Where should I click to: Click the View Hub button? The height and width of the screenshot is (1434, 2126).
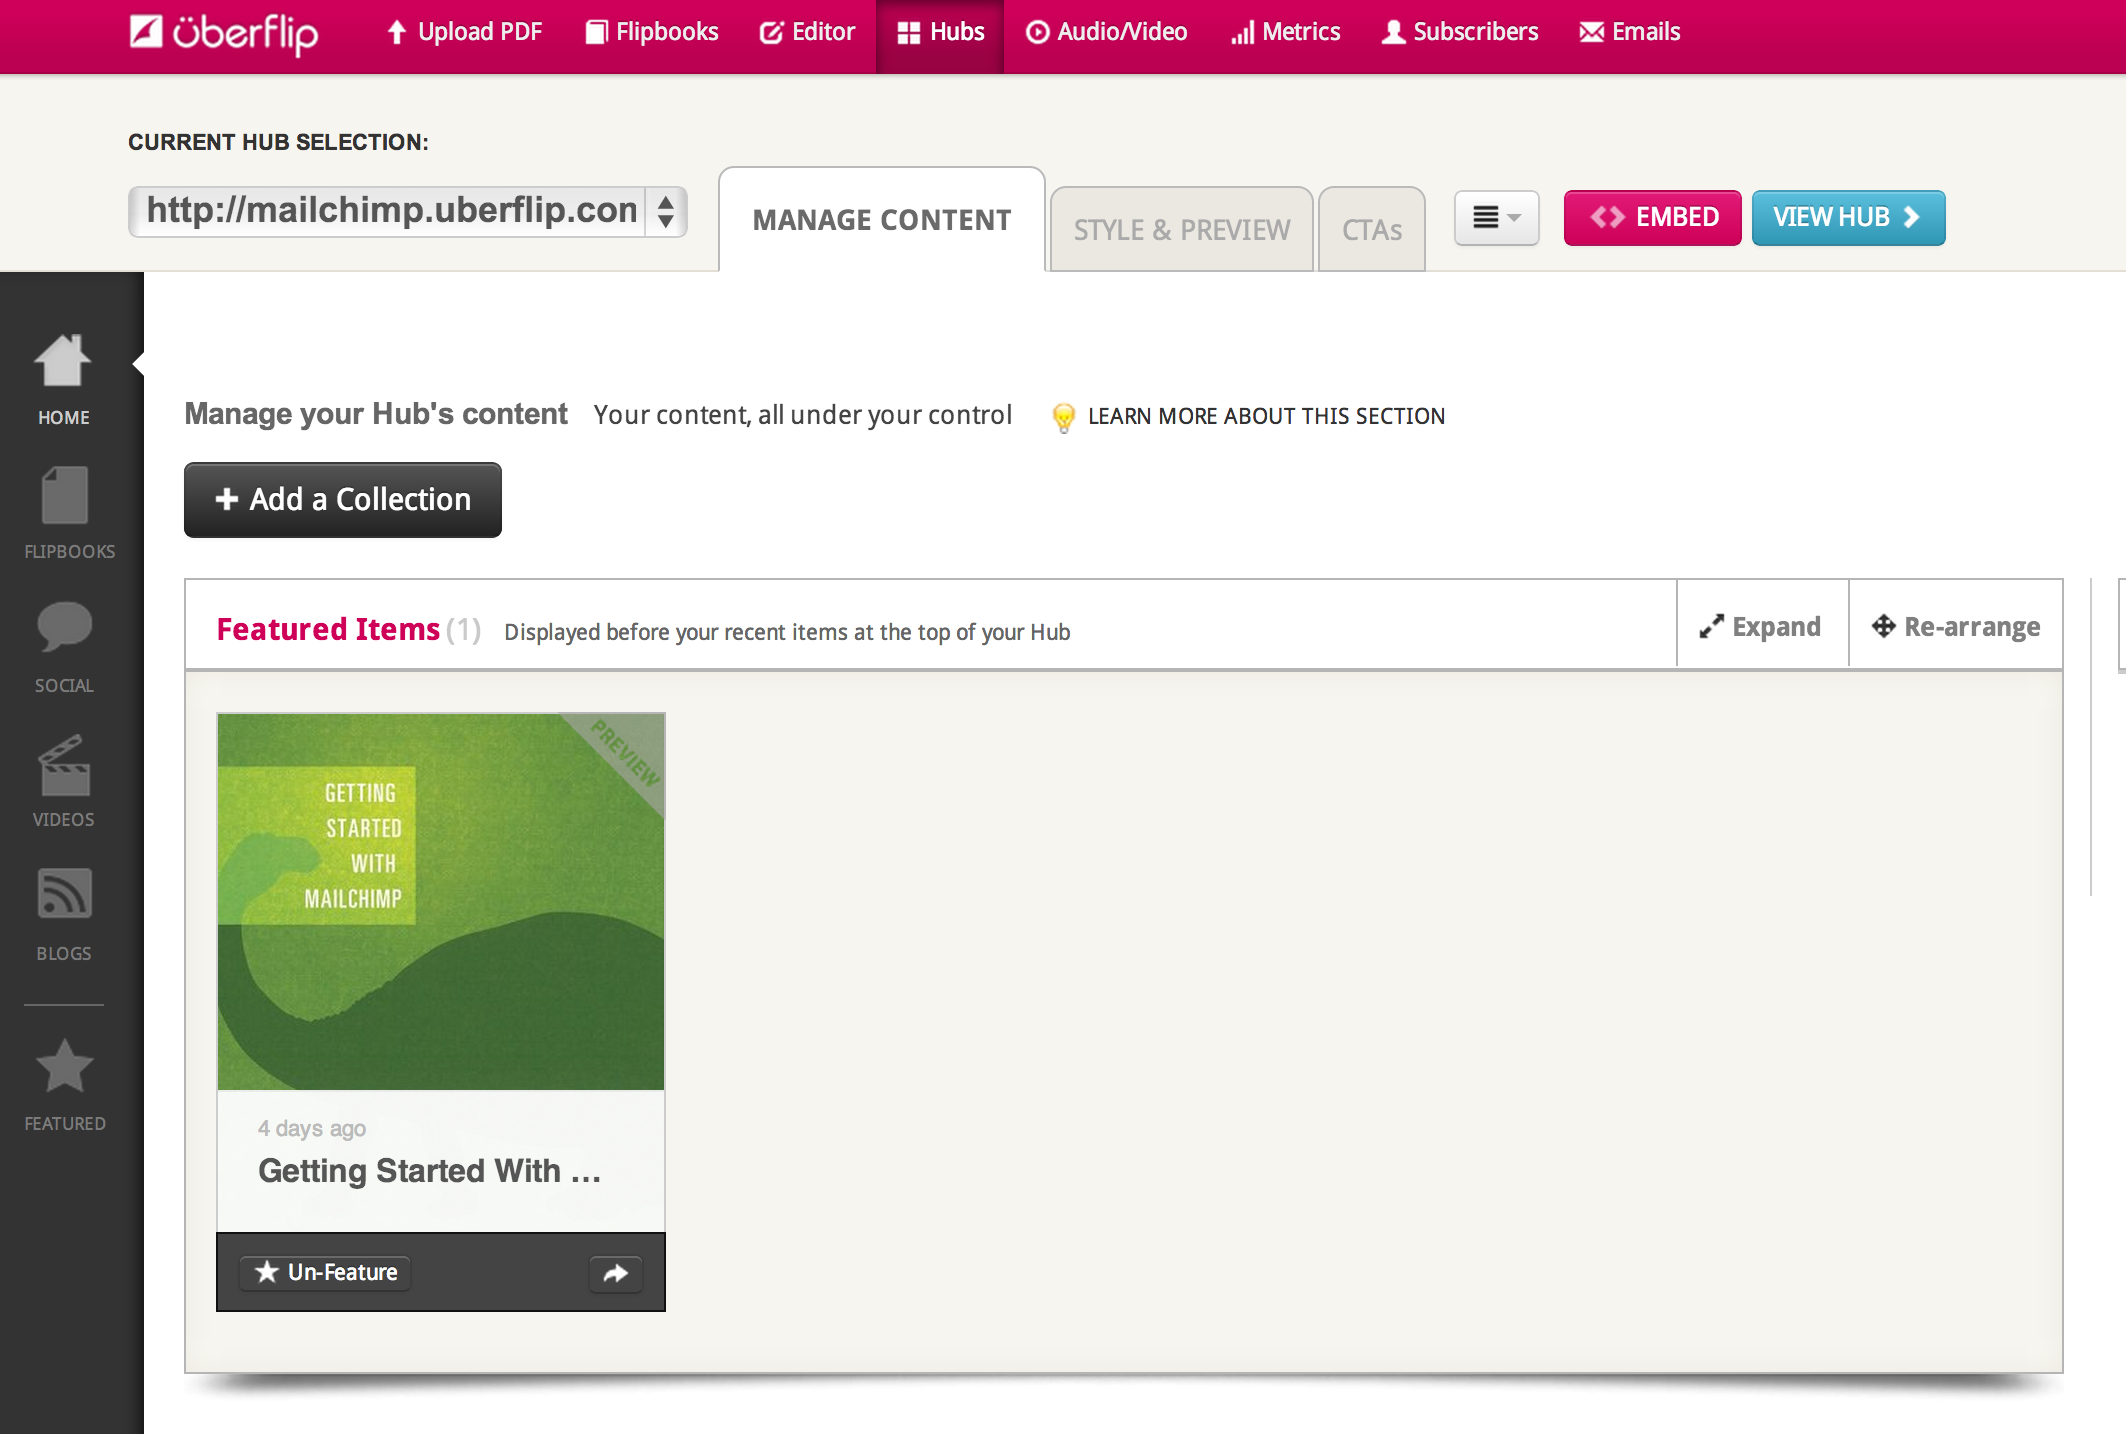click(1848, 218)
